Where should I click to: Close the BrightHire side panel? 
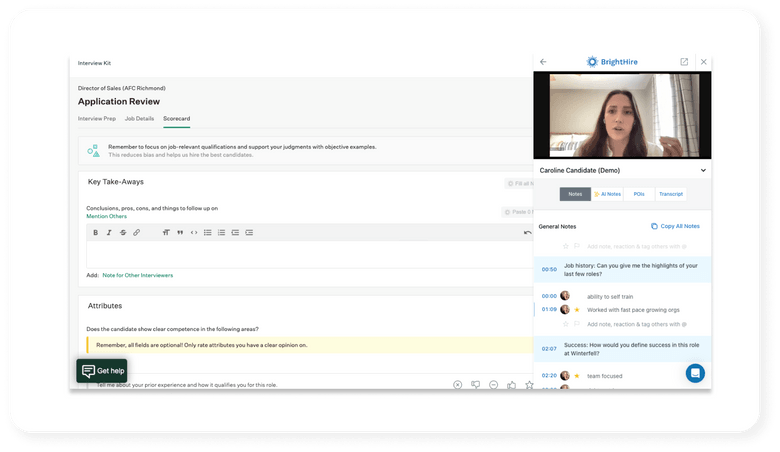click(x=703, y=62)
